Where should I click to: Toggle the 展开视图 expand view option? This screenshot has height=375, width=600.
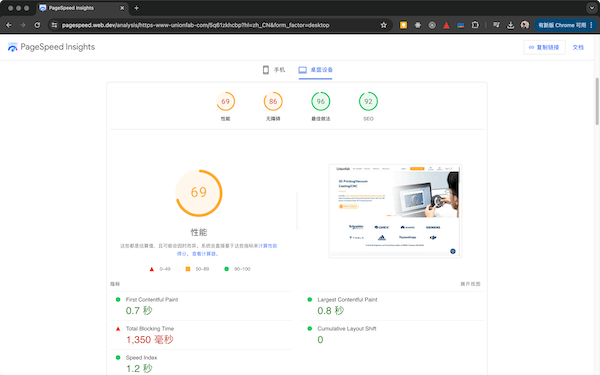(470, 284)
